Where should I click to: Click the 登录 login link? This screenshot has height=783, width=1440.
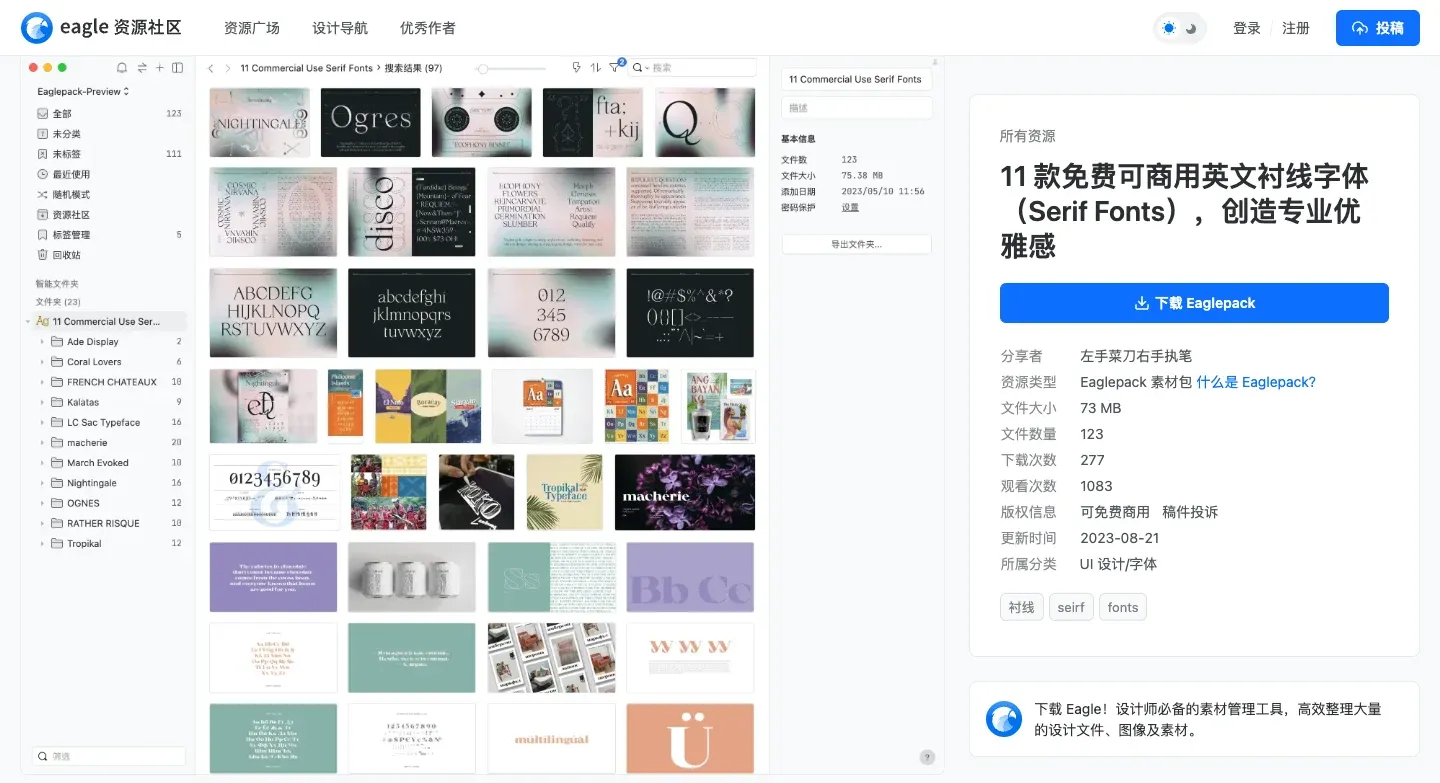pos(1247,28)
